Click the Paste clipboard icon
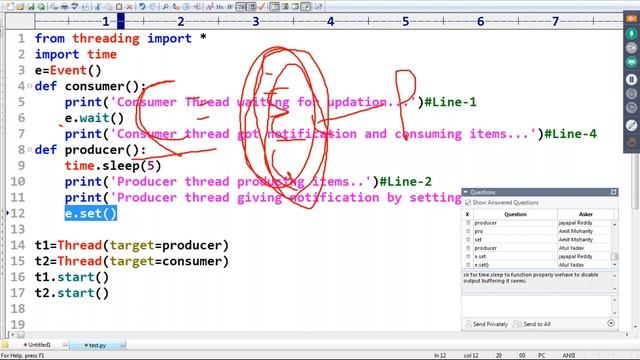 click(119, 7)
